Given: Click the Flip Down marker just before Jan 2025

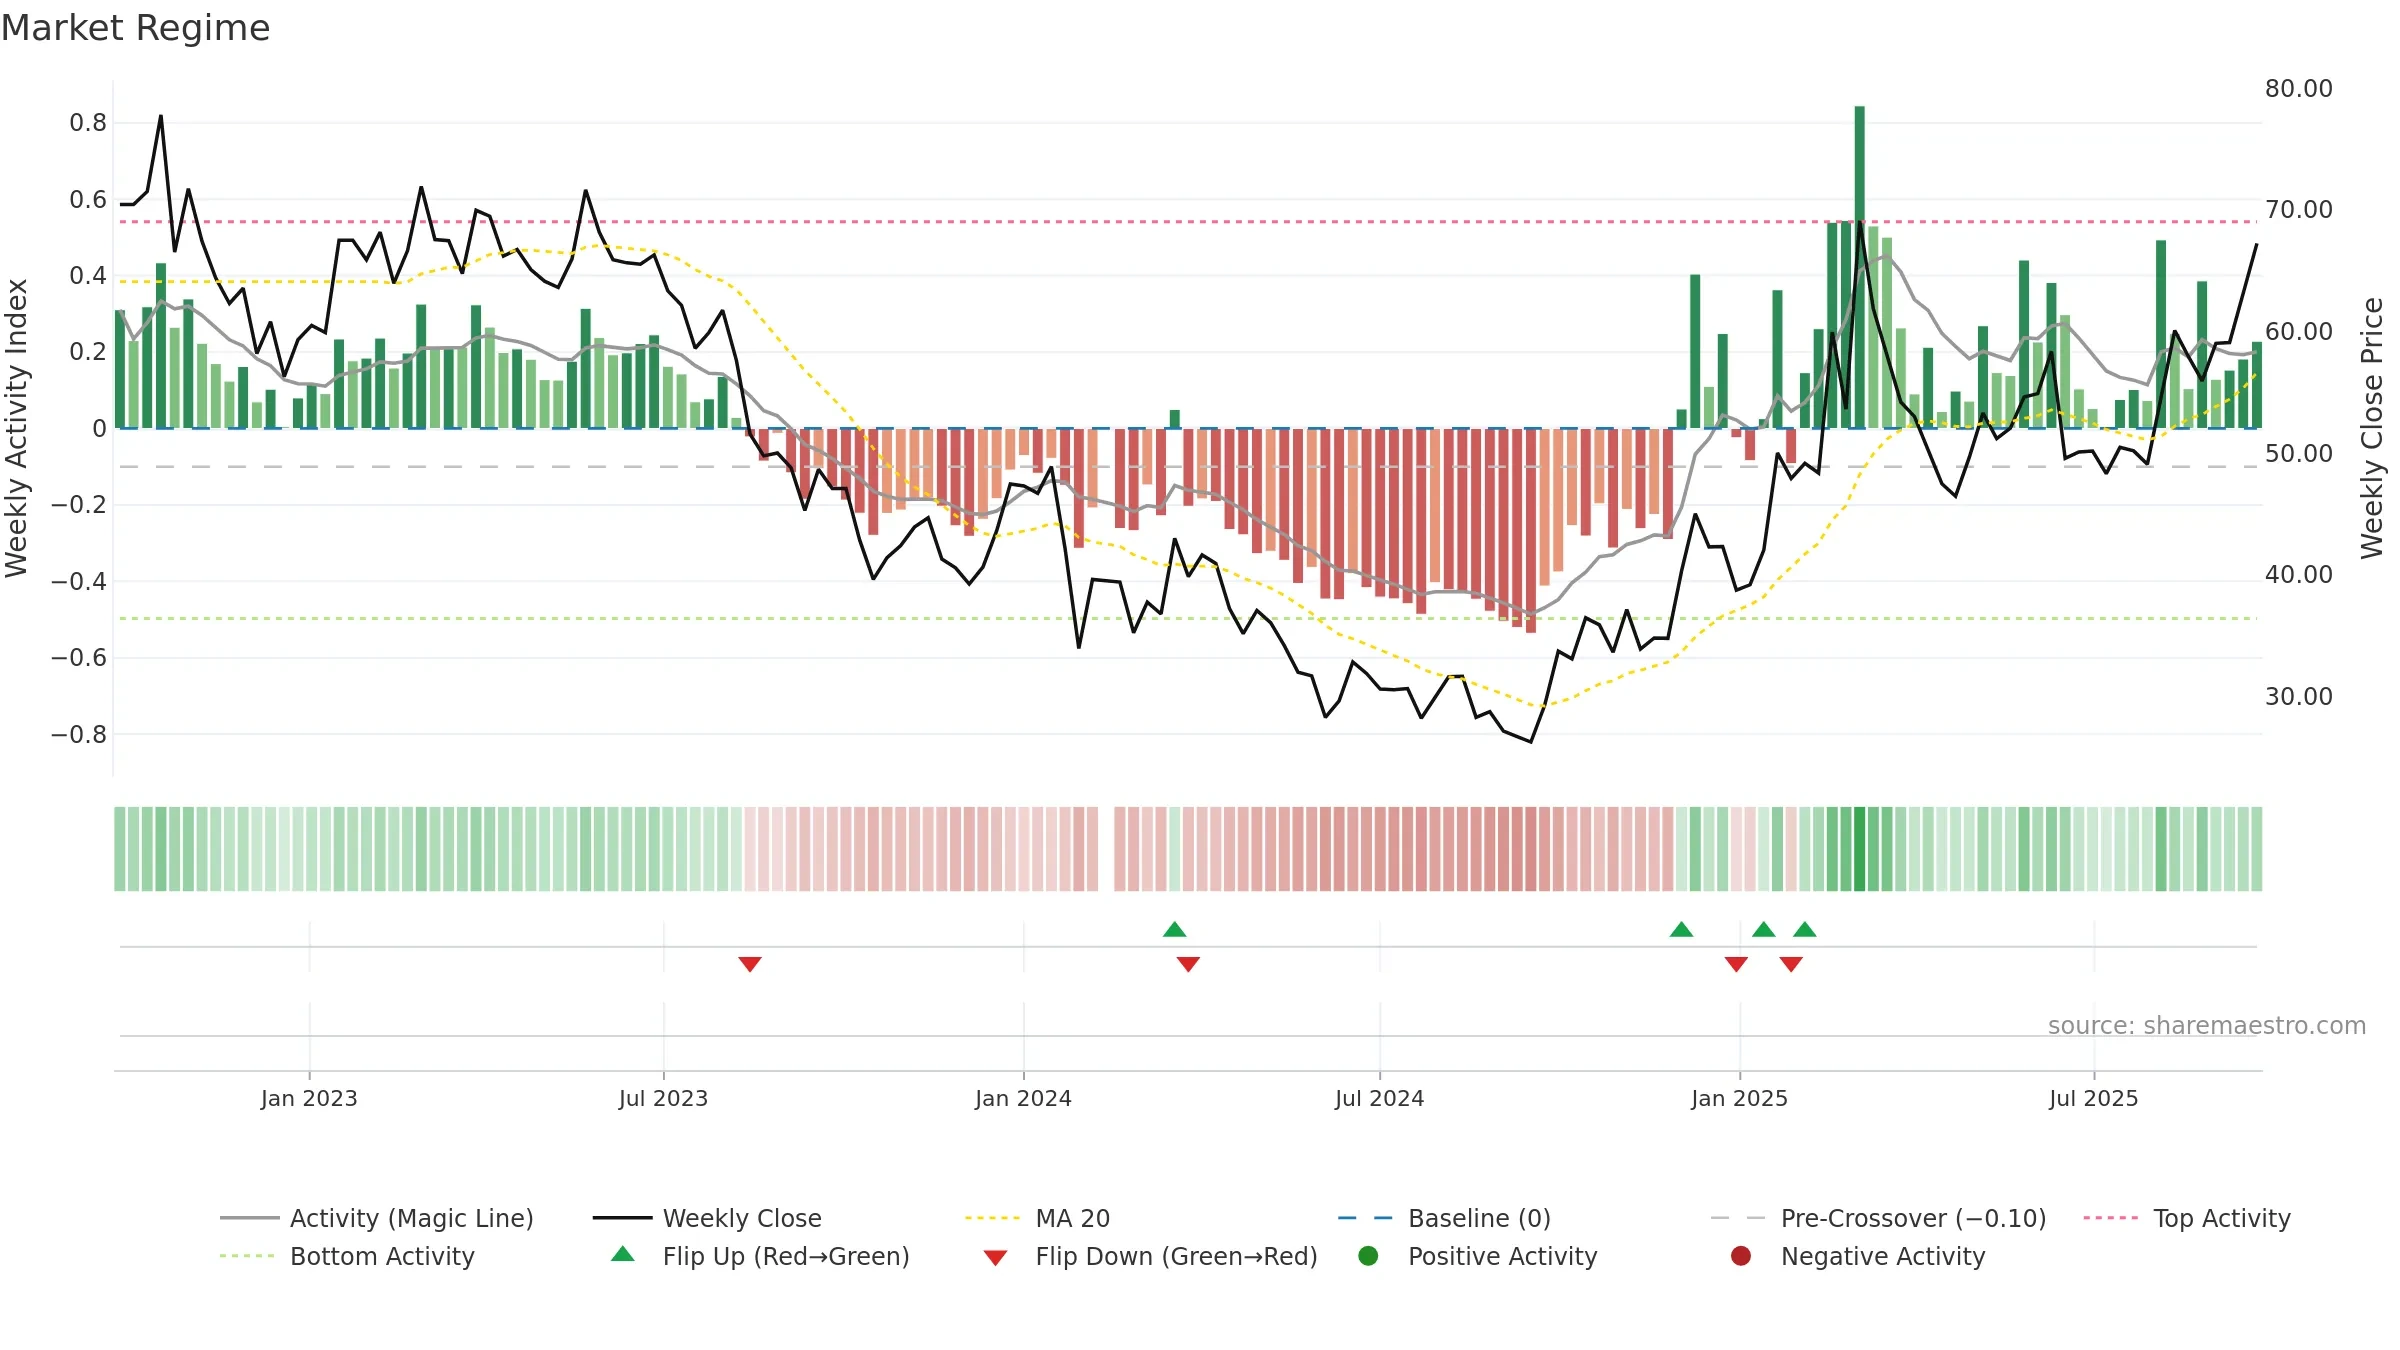Looking at the screenshot, I should coord(1736,964).
